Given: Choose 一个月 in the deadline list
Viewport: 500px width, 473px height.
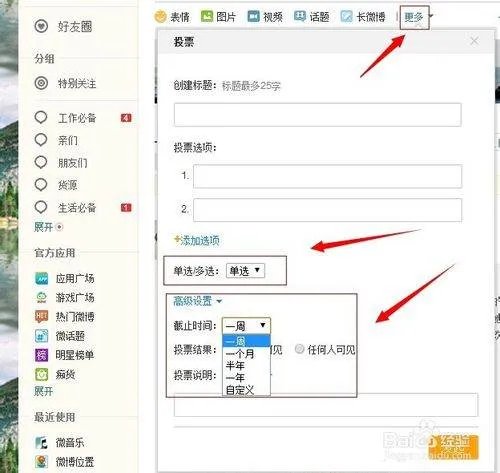Looking at the screenshot, I should pyautogui.click(x=246, y=353).
